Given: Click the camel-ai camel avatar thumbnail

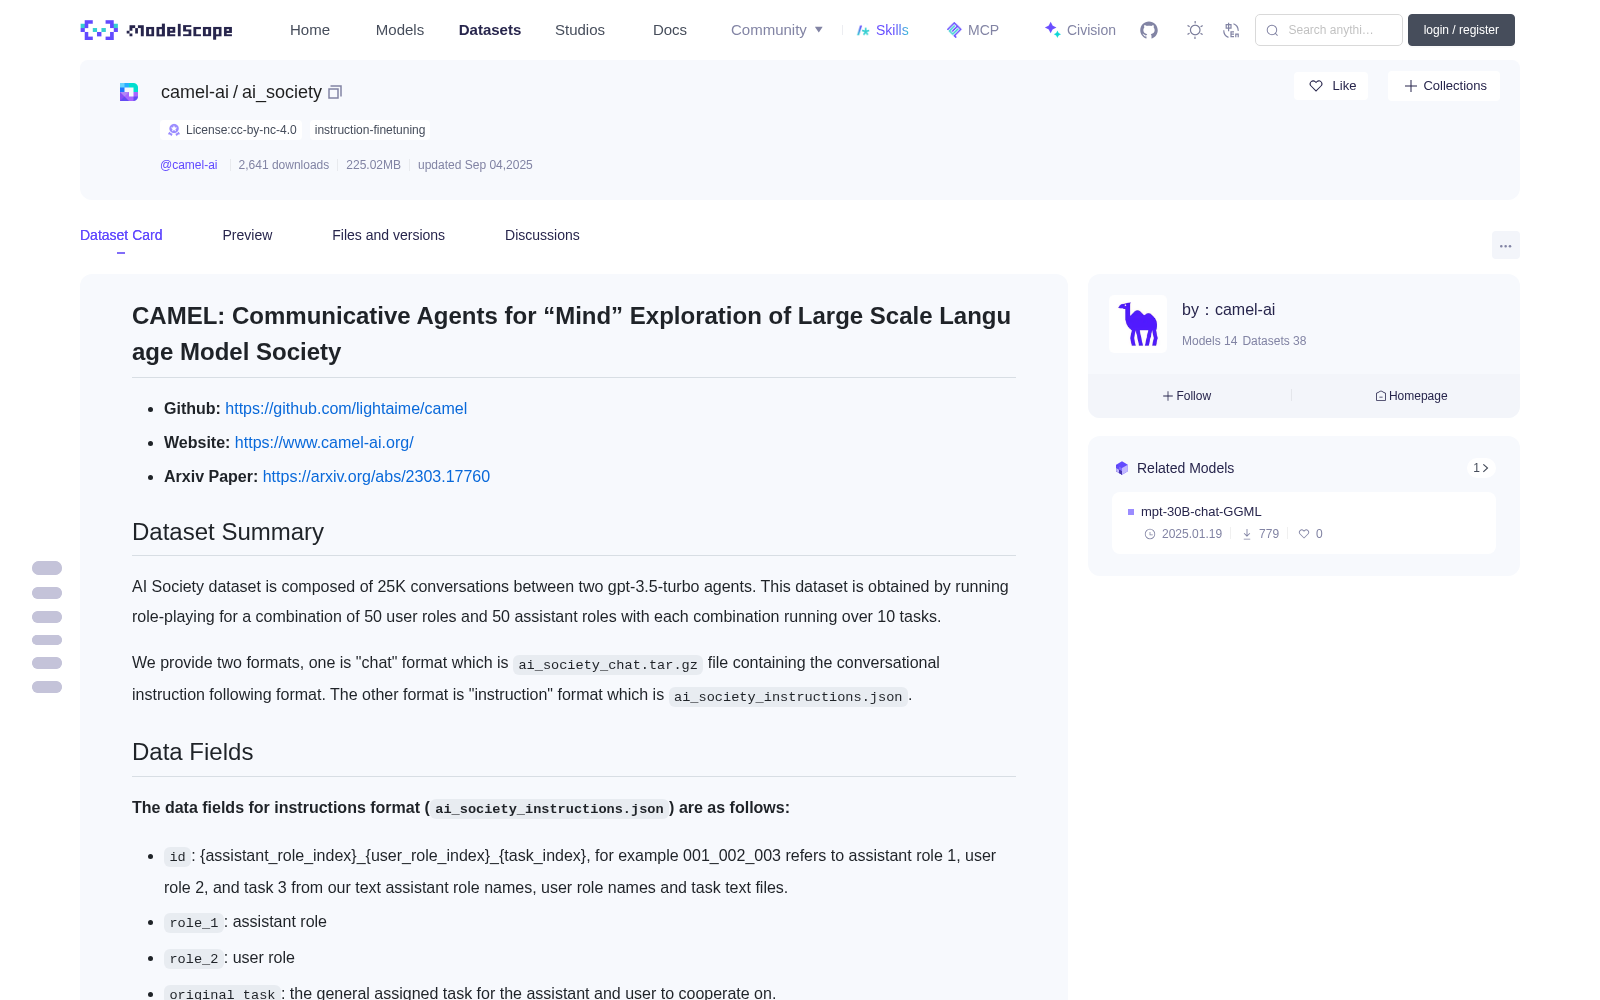Looking at the screenshot, I should point(1138,324).
